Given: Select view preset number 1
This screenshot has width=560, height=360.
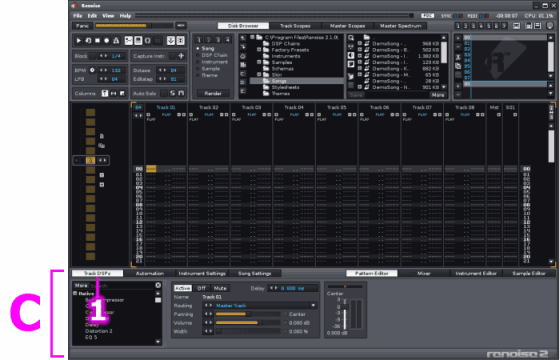Looking at the screenshot, I should (x=458, y=26).
